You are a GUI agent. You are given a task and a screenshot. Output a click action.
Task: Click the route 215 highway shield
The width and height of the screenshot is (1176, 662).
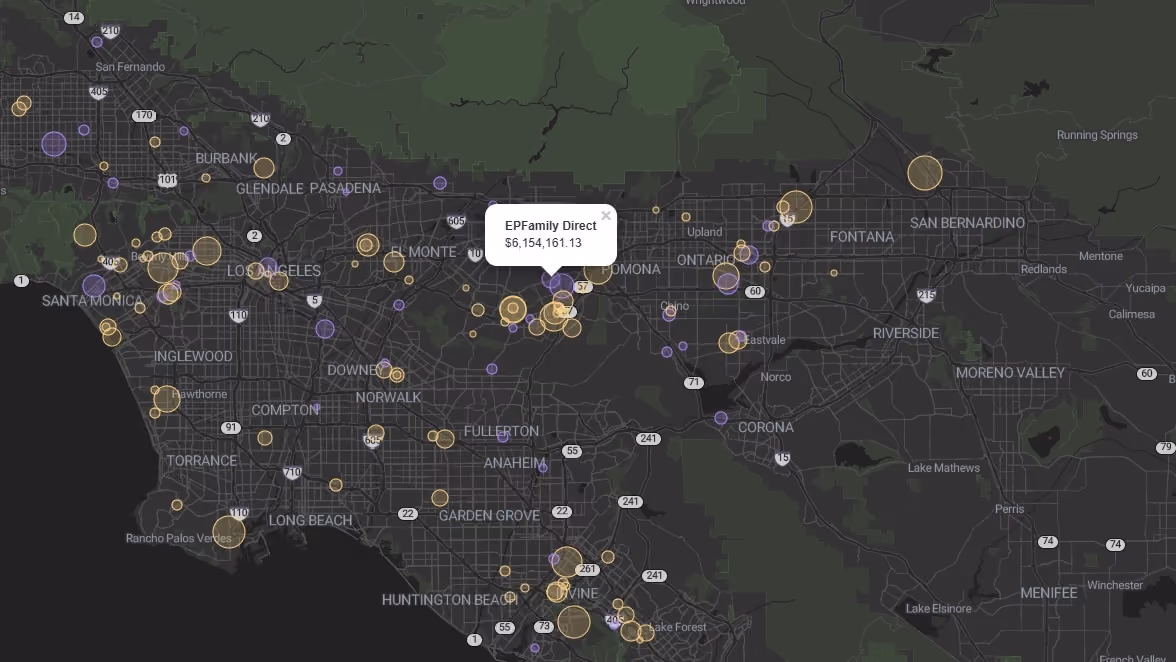[926, 295]
